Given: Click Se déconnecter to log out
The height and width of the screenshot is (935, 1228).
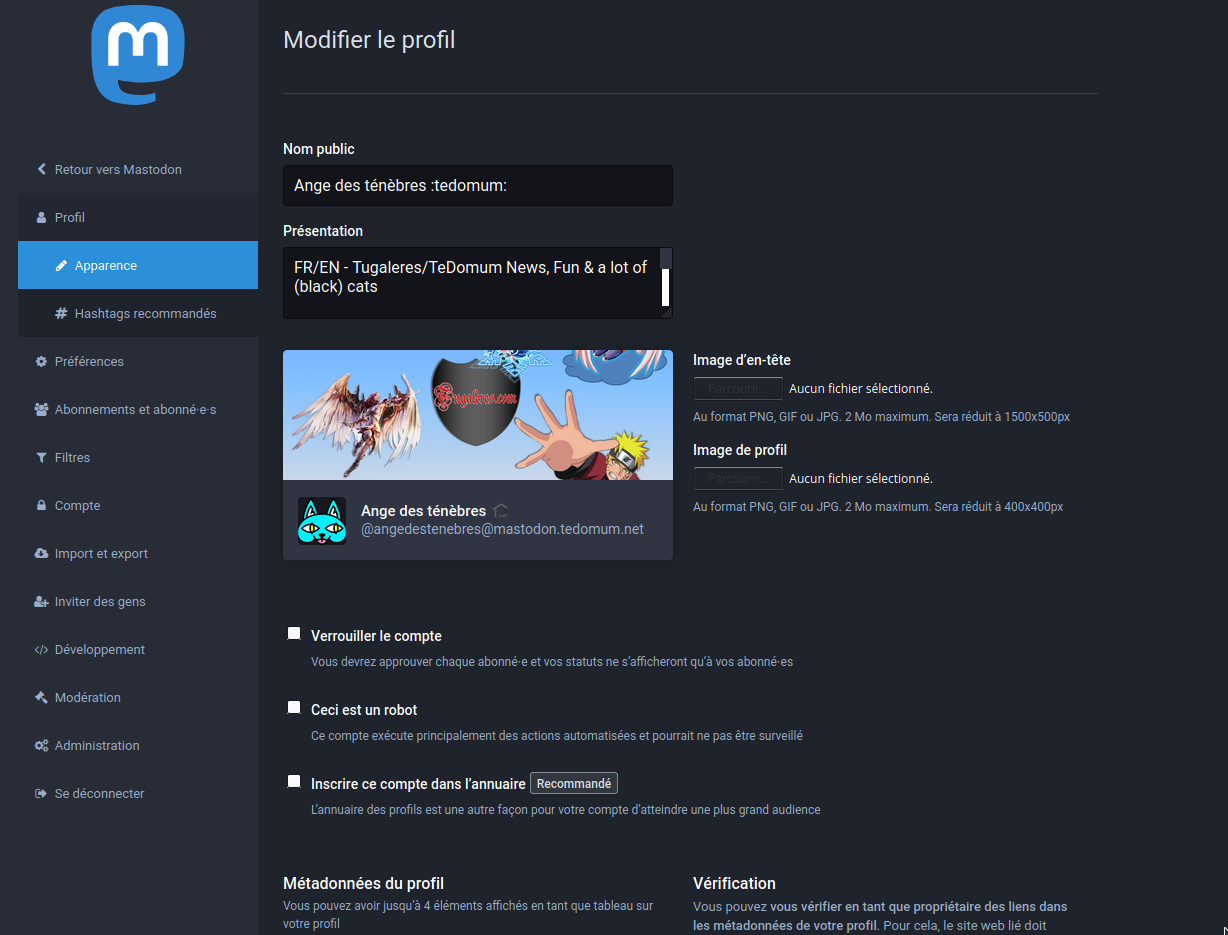Looking at the screenshot, I should (x=99, y=794).
